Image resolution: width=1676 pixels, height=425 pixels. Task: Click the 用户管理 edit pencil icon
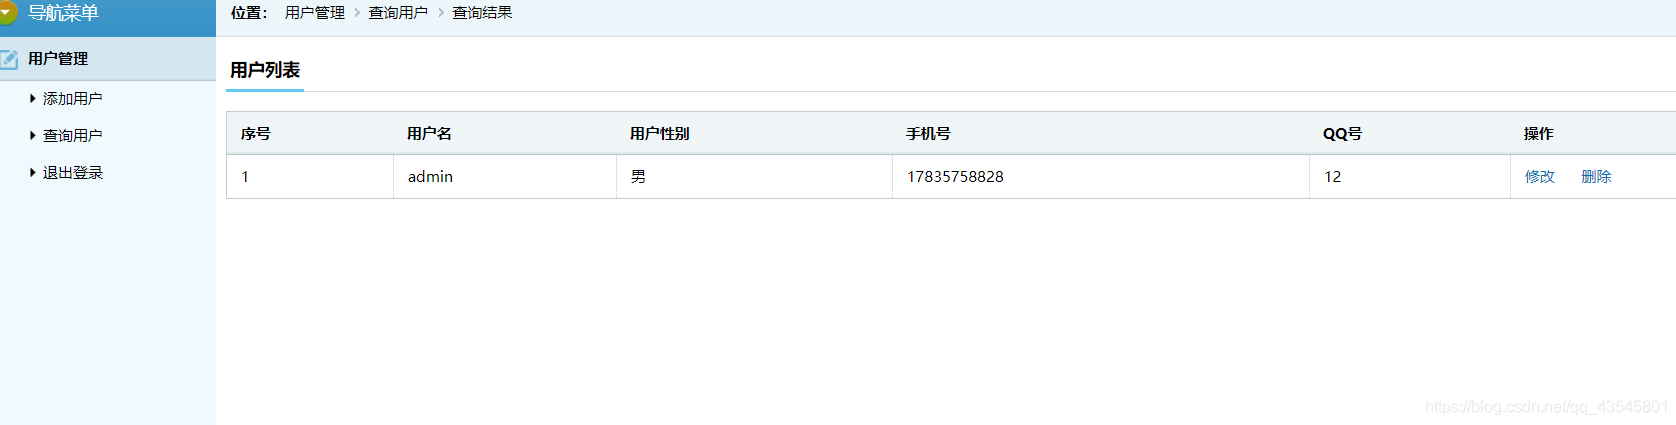(x=9, y=59)
